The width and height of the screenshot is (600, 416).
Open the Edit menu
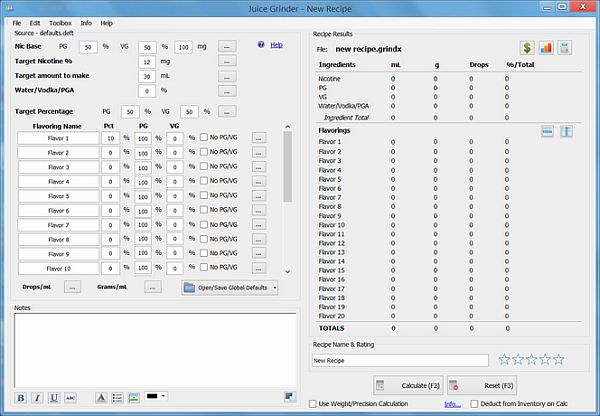pos(35,23)
